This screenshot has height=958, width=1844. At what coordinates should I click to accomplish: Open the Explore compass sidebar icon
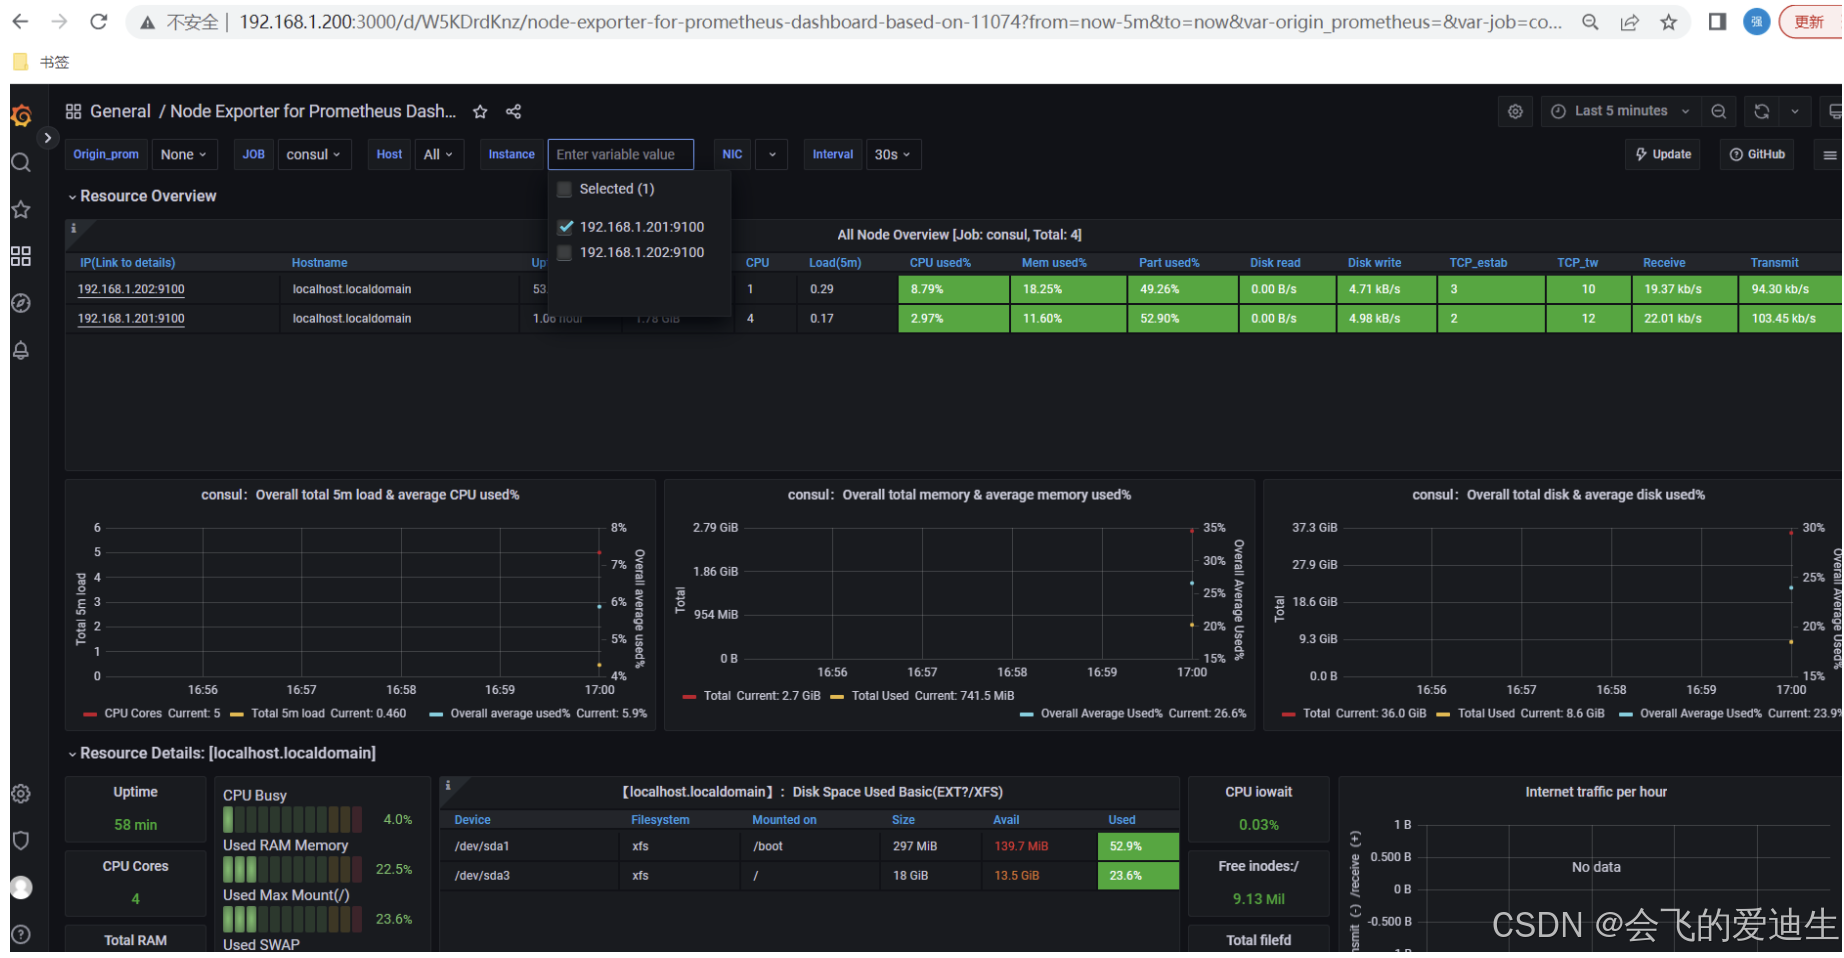21,303
